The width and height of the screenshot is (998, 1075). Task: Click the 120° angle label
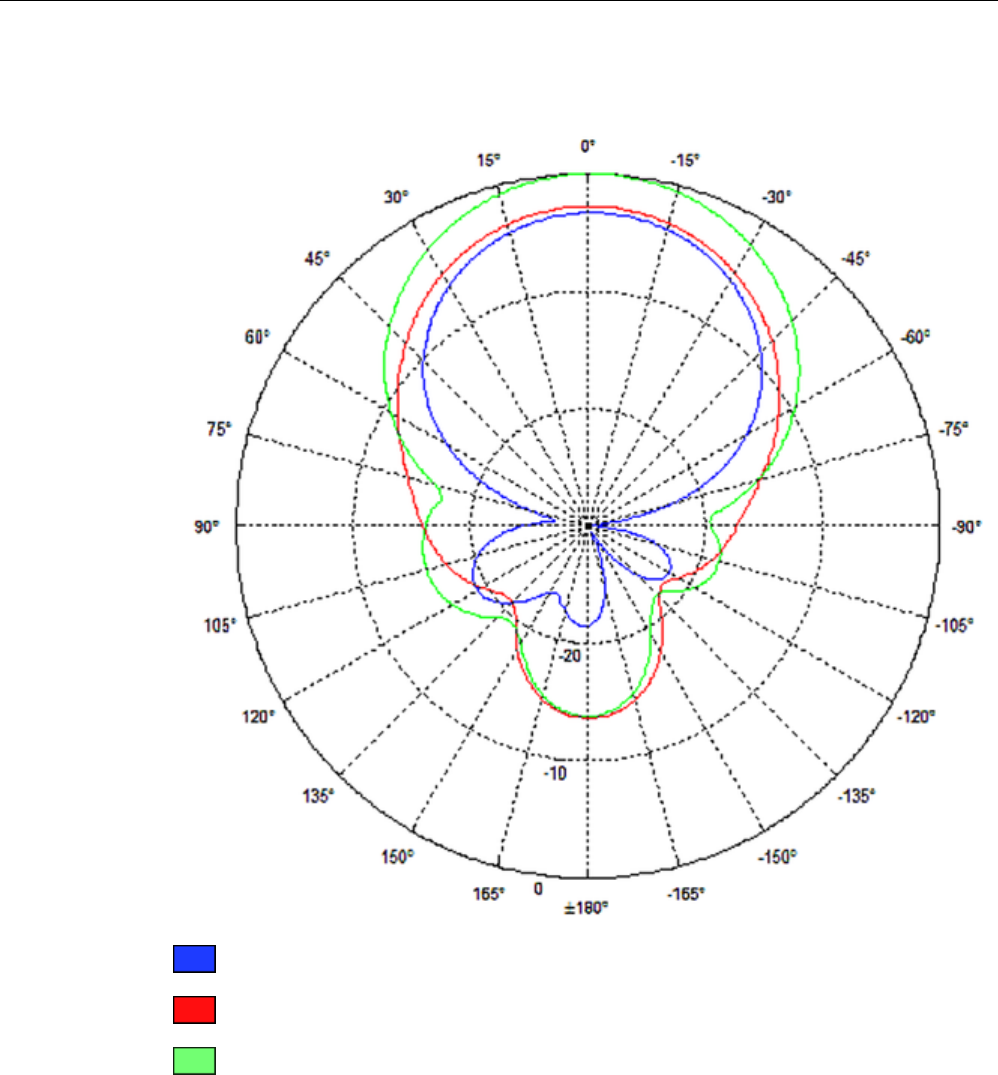point(258,717)
